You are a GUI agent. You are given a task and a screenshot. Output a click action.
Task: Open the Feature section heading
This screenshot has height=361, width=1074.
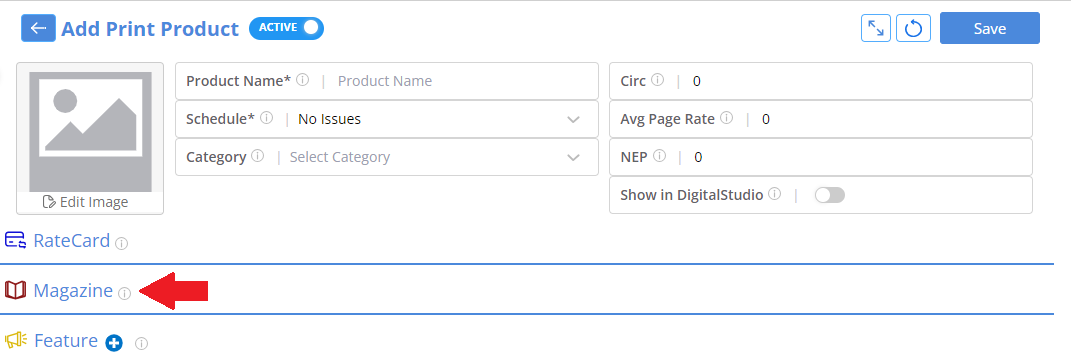click(66, 340)
